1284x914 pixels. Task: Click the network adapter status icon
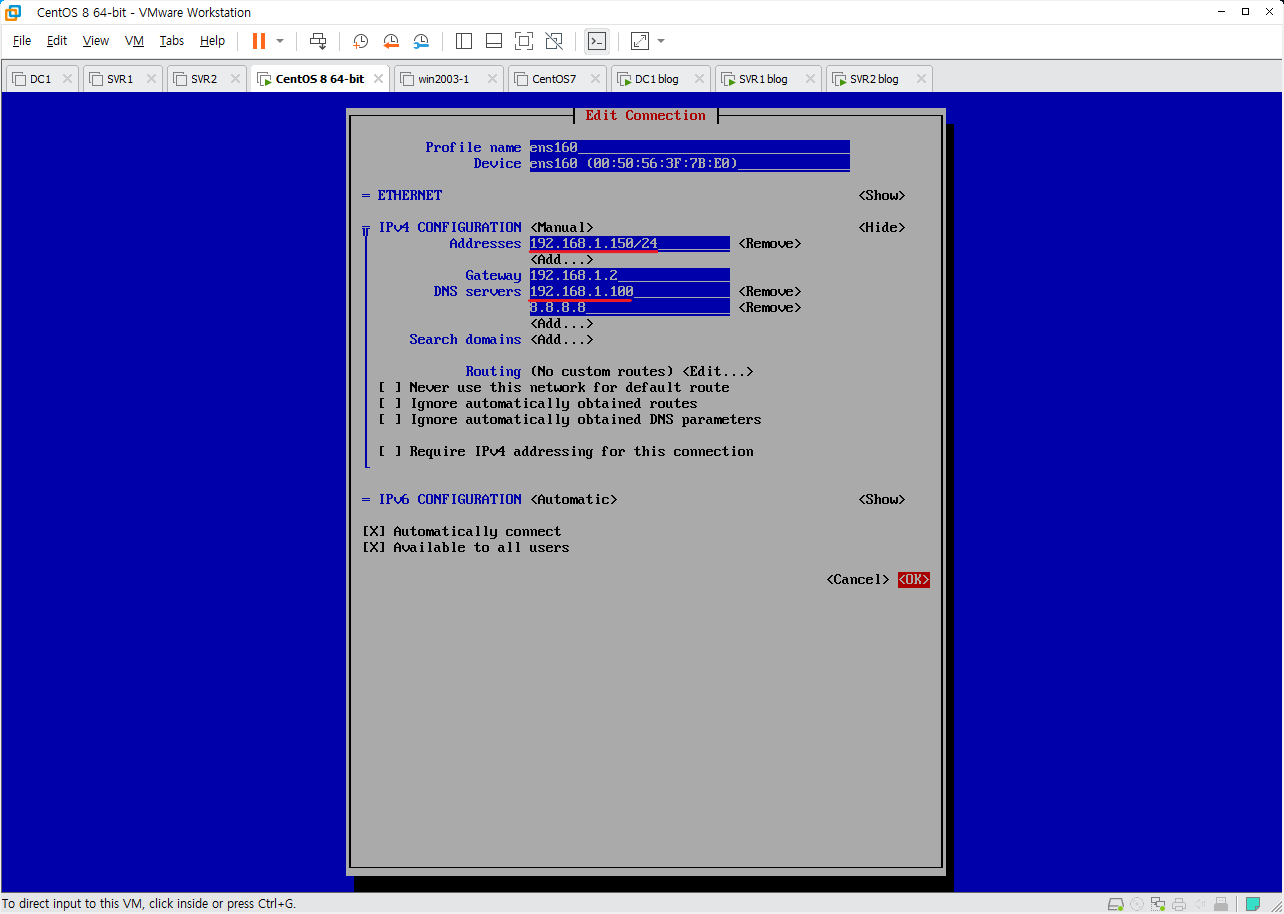(1158, 904)
